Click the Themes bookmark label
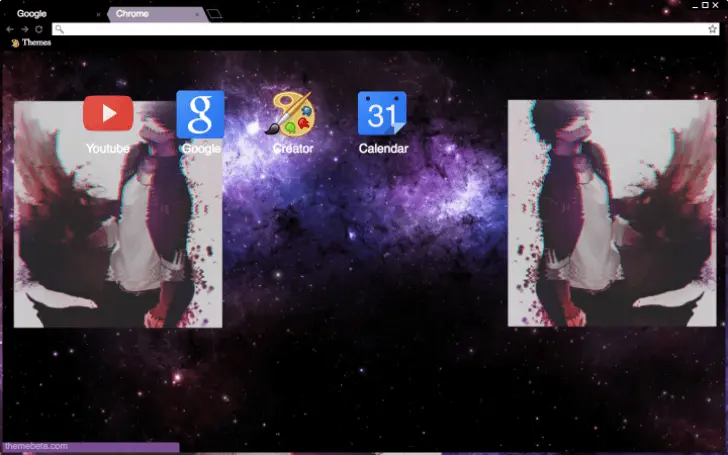728x455 pixels. (x=36, y=43)
